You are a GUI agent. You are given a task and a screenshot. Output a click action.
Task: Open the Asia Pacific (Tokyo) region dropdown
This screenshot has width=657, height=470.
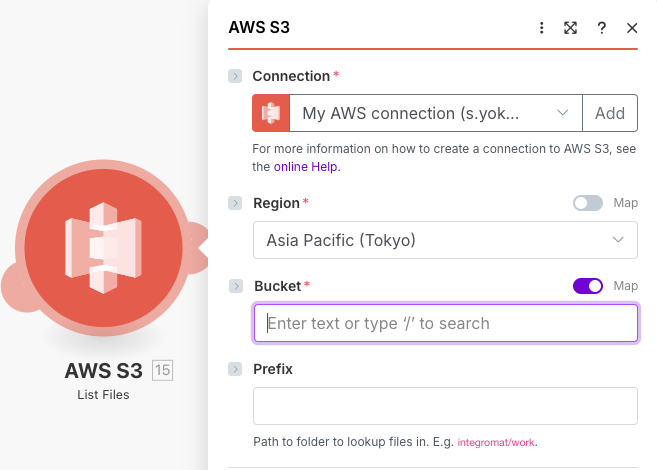click(445, 240)
